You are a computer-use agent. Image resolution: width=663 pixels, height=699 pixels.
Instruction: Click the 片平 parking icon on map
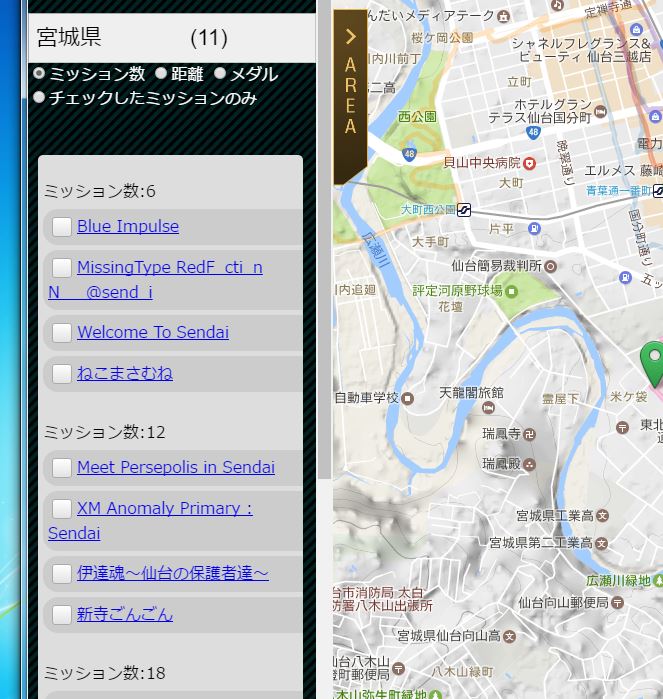click(534, 229)
